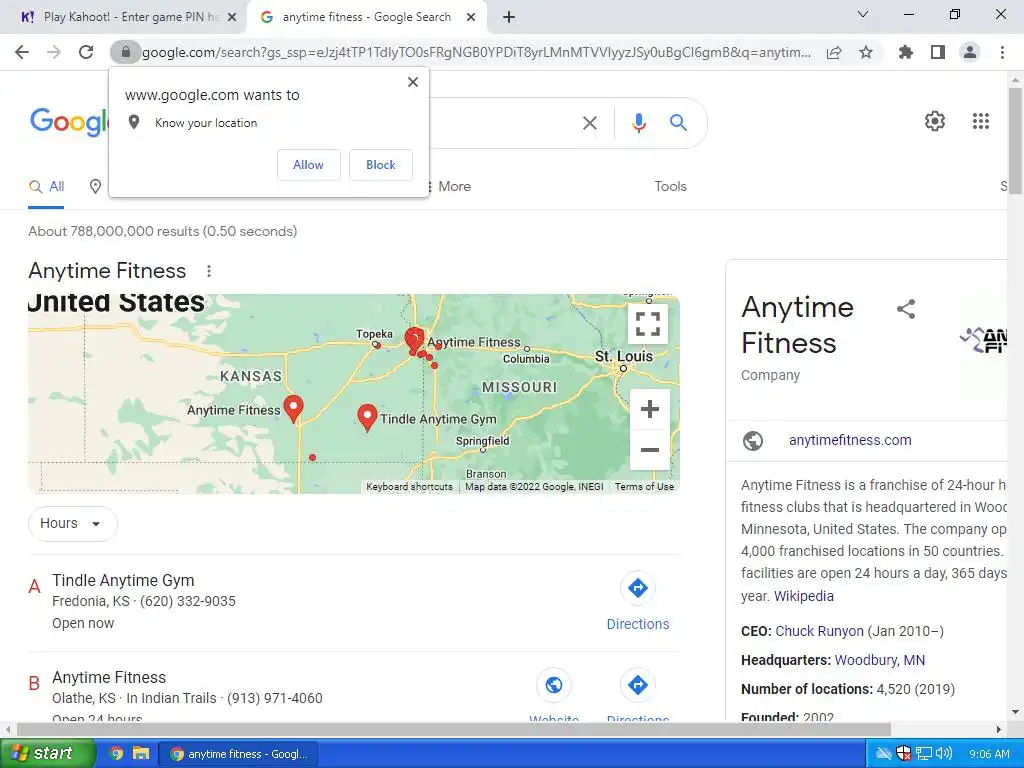The image size is (1024, 768).
Task: Reload the current page
Action: 86,52
